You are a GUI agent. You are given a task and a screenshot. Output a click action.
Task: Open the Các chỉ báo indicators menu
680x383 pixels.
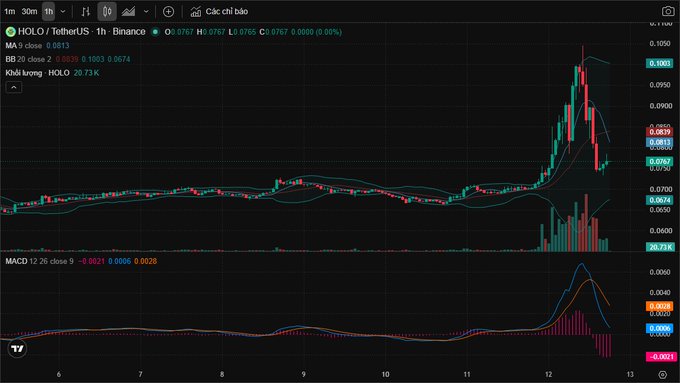pos(219,12)
